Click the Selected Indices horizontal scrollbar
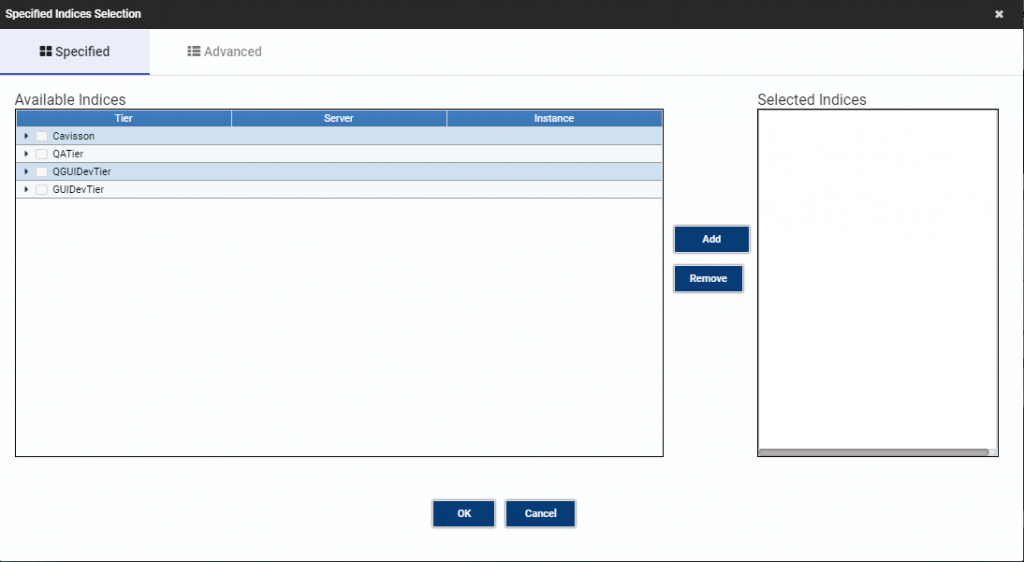1024x562 pixels. point(873,453)
